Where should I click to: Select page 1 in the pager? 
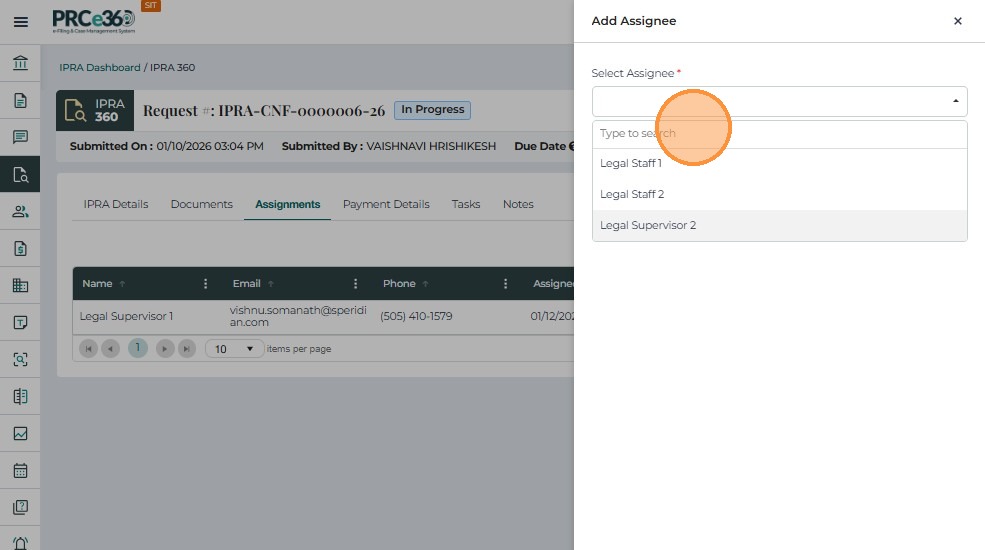138,348
